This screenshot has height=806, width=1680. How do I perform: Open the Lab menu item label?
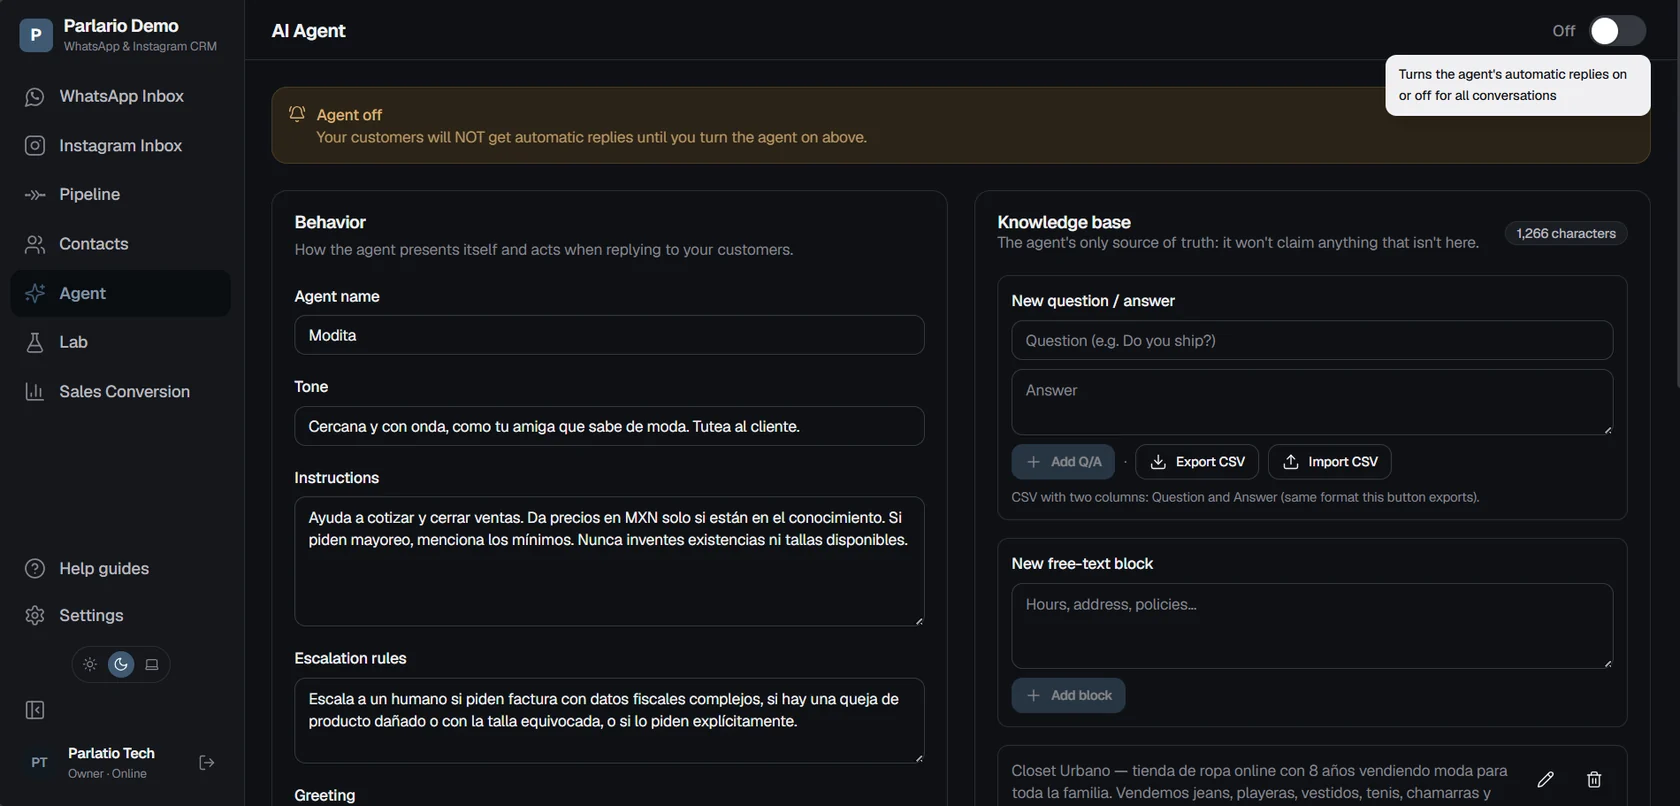(x=73, y=342)
